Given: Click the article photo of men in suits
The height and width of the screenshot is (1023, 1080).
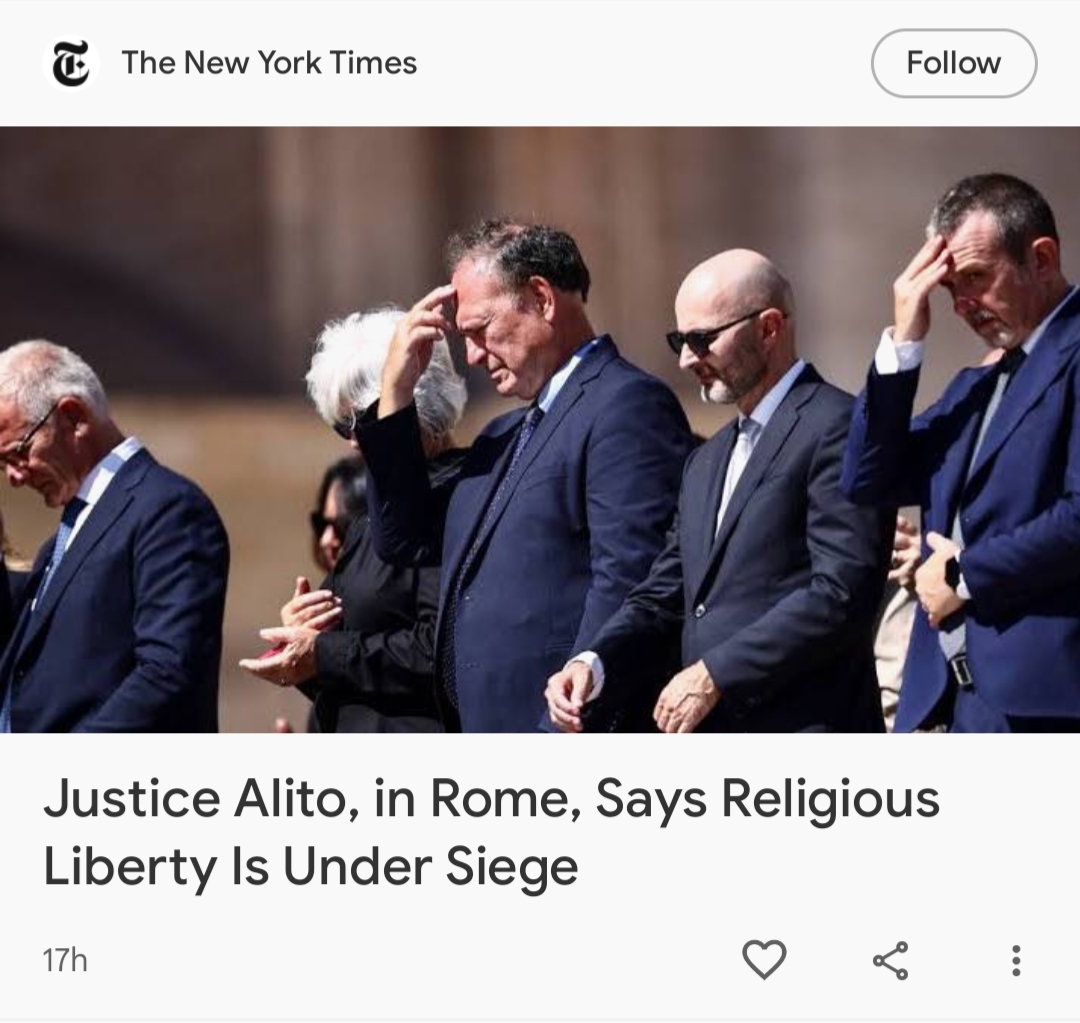Looking at the screenshot, I should [x=540, y=429].
